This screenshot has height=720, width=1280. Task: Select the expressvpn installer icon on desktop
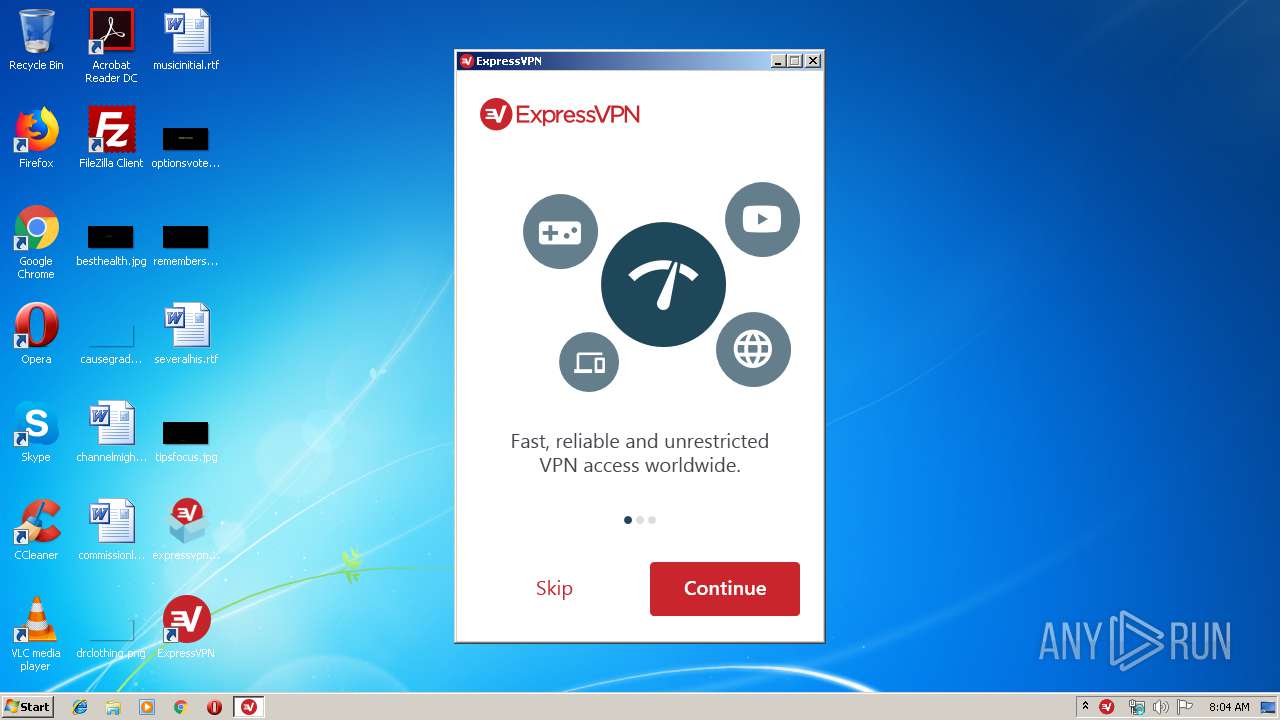[x=186, y=531]
